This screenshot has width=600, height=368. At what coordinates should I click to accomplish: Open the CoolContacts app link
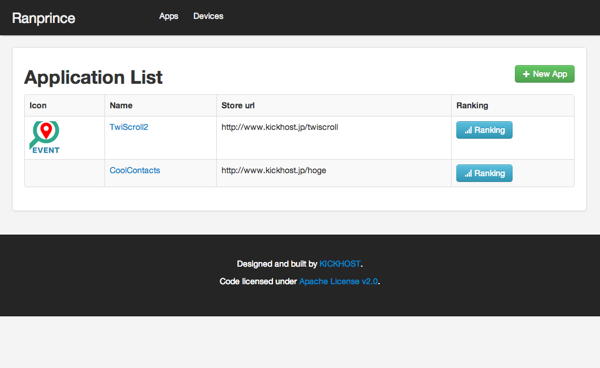click(x=135, y=170)
